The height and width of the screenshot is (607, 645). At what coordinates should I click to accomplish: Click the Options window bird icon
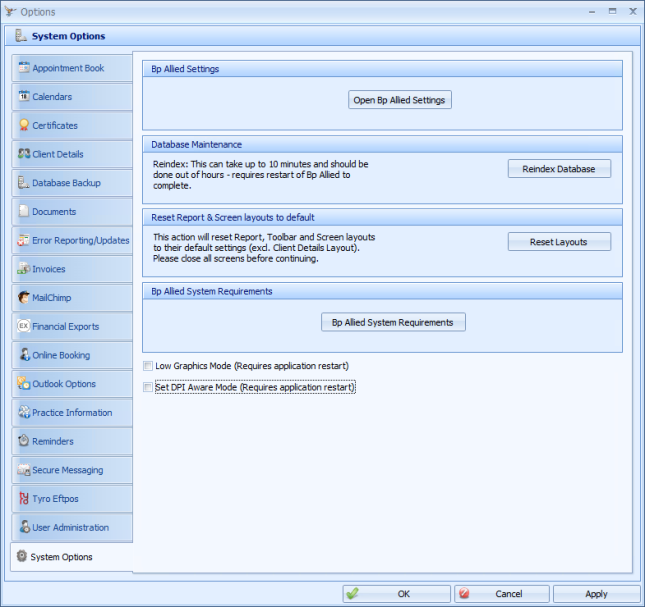(10, 12)
